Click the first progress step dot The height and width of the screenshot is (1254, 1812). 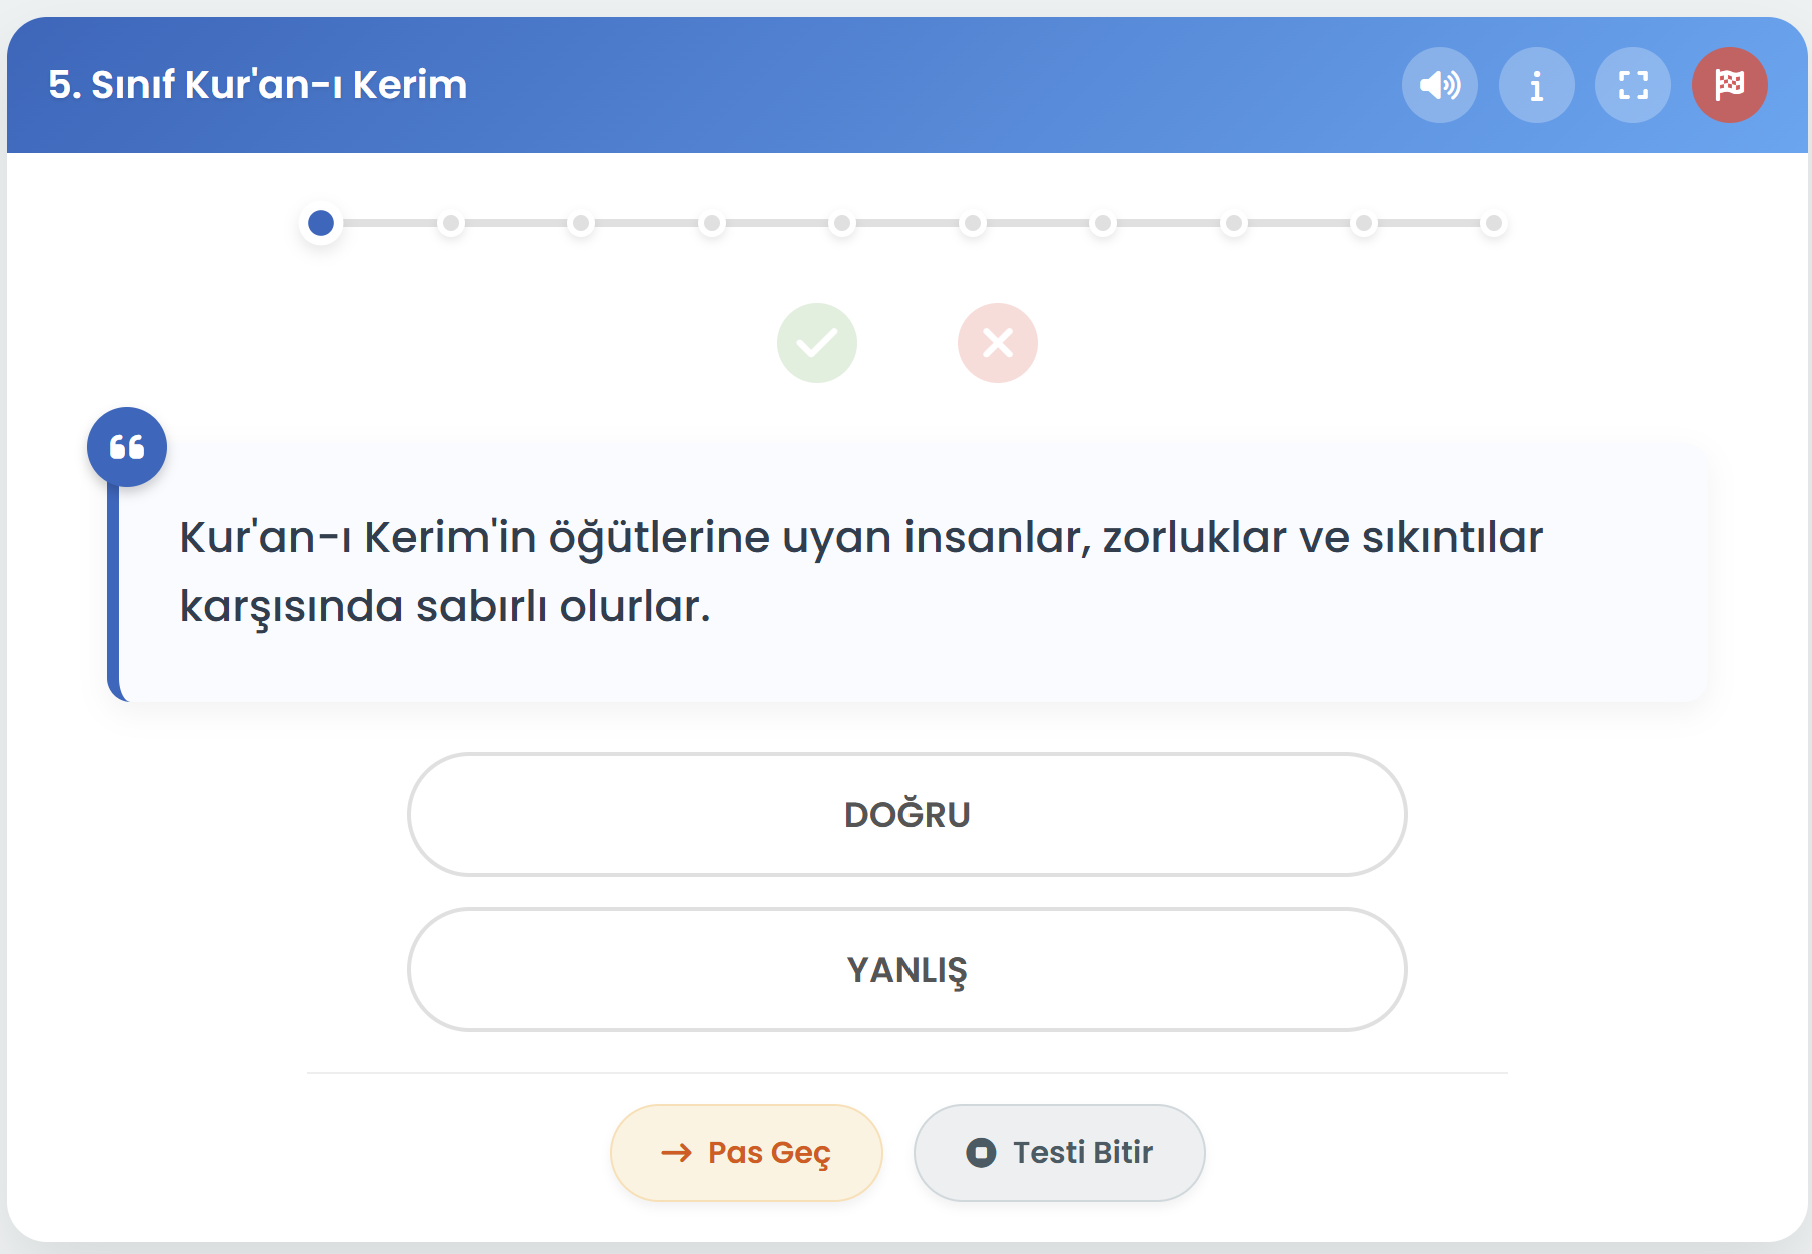tap(321, 223)
